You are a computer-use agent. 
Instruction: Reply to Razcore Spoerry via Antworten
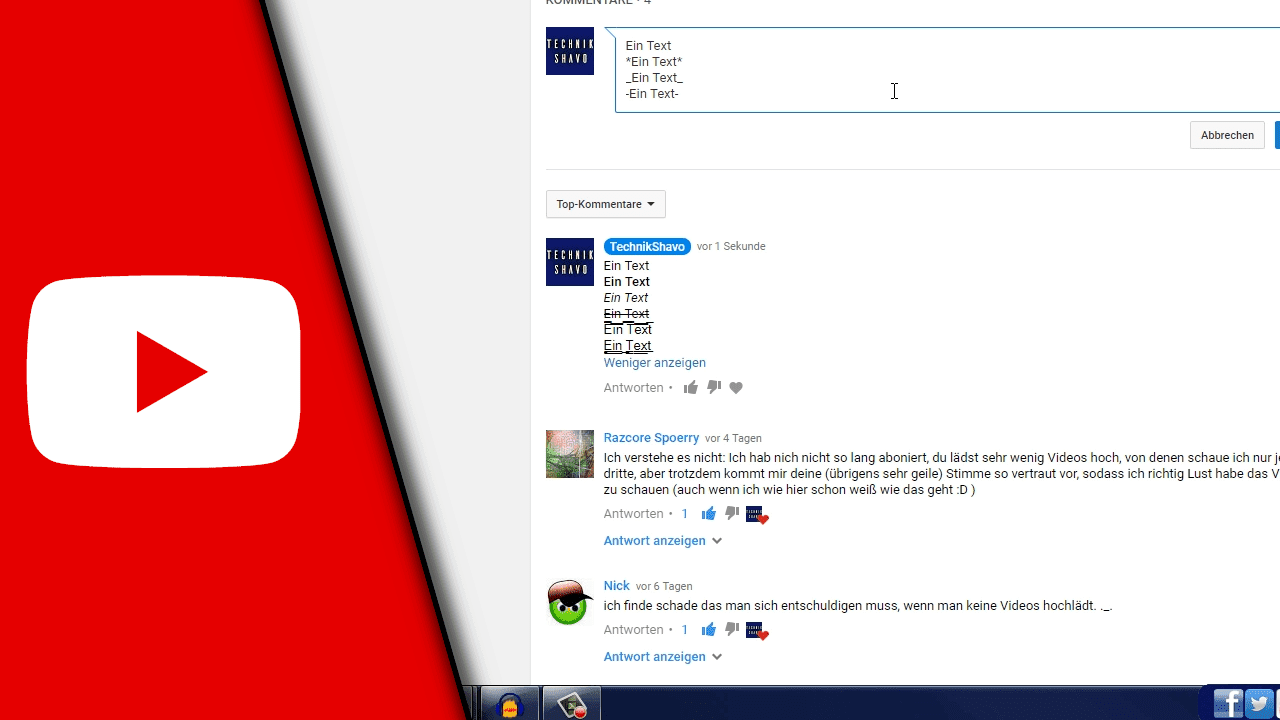pos(634,514)
